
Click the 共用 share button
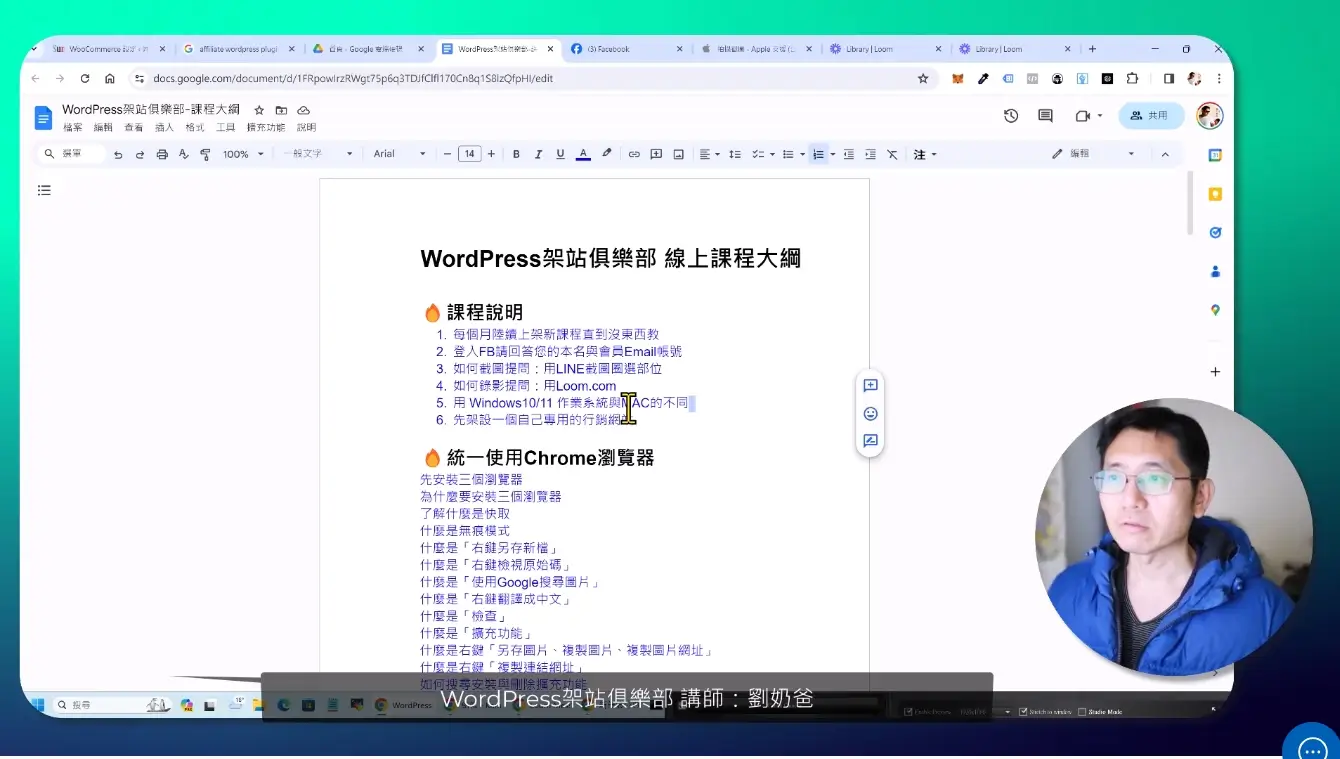pos(1151,116)
